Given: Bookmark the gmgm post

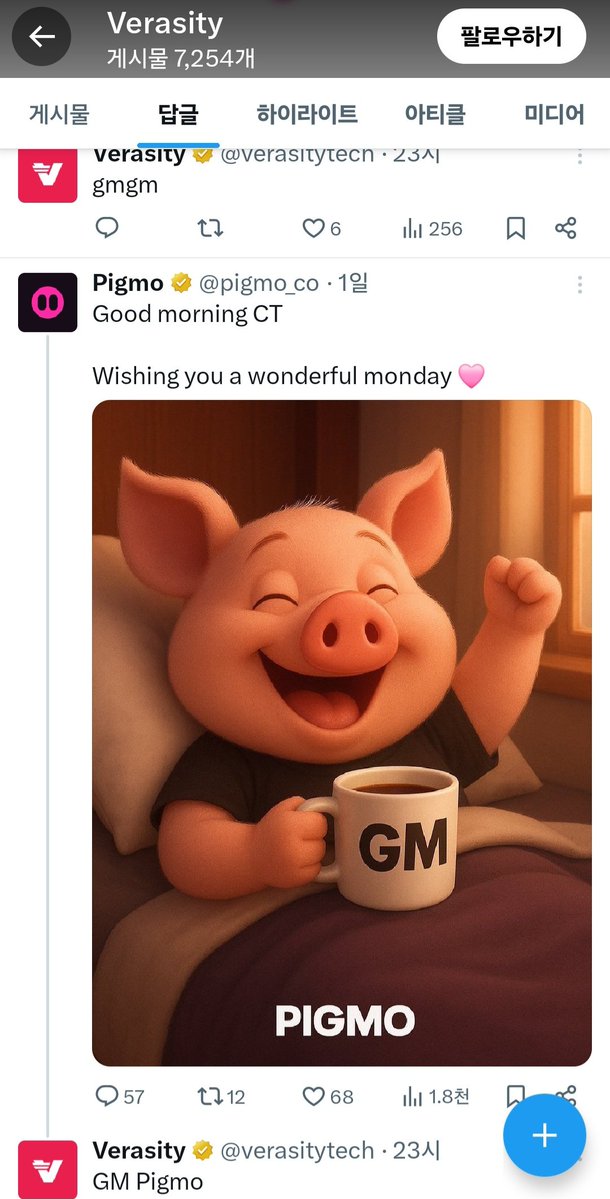Looking at the screenshot, I should coord(516,228).
